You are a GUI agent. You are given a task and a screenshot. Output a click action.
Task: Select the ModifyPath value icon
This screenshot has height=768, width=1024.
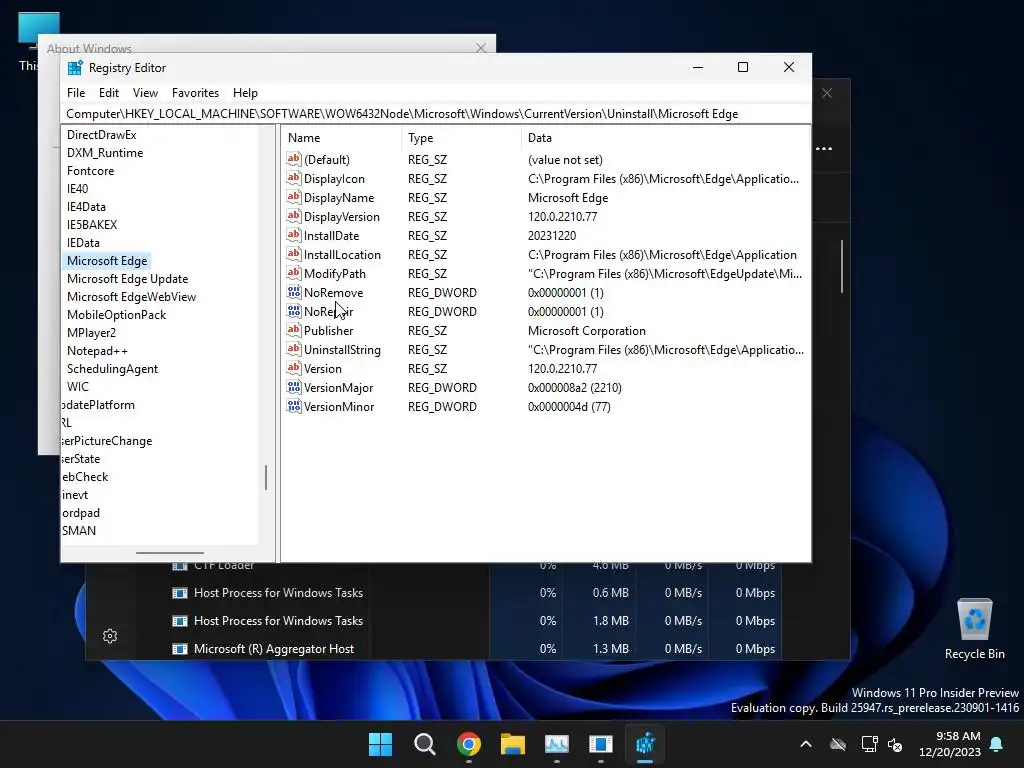click(x=294, y=273)
